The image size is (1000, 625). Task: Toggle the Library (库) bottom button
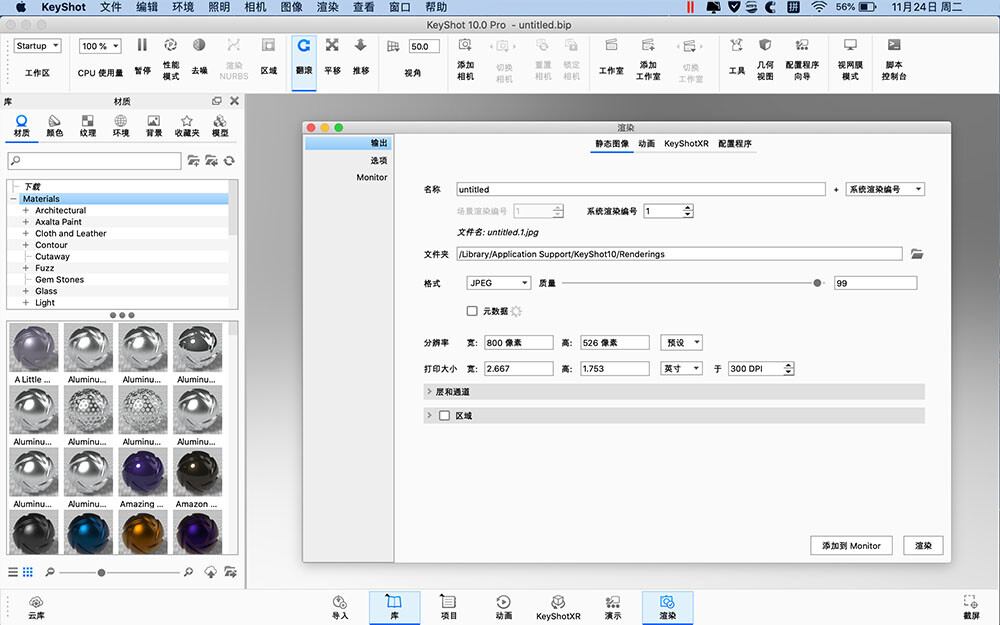(x=394, y=607)
